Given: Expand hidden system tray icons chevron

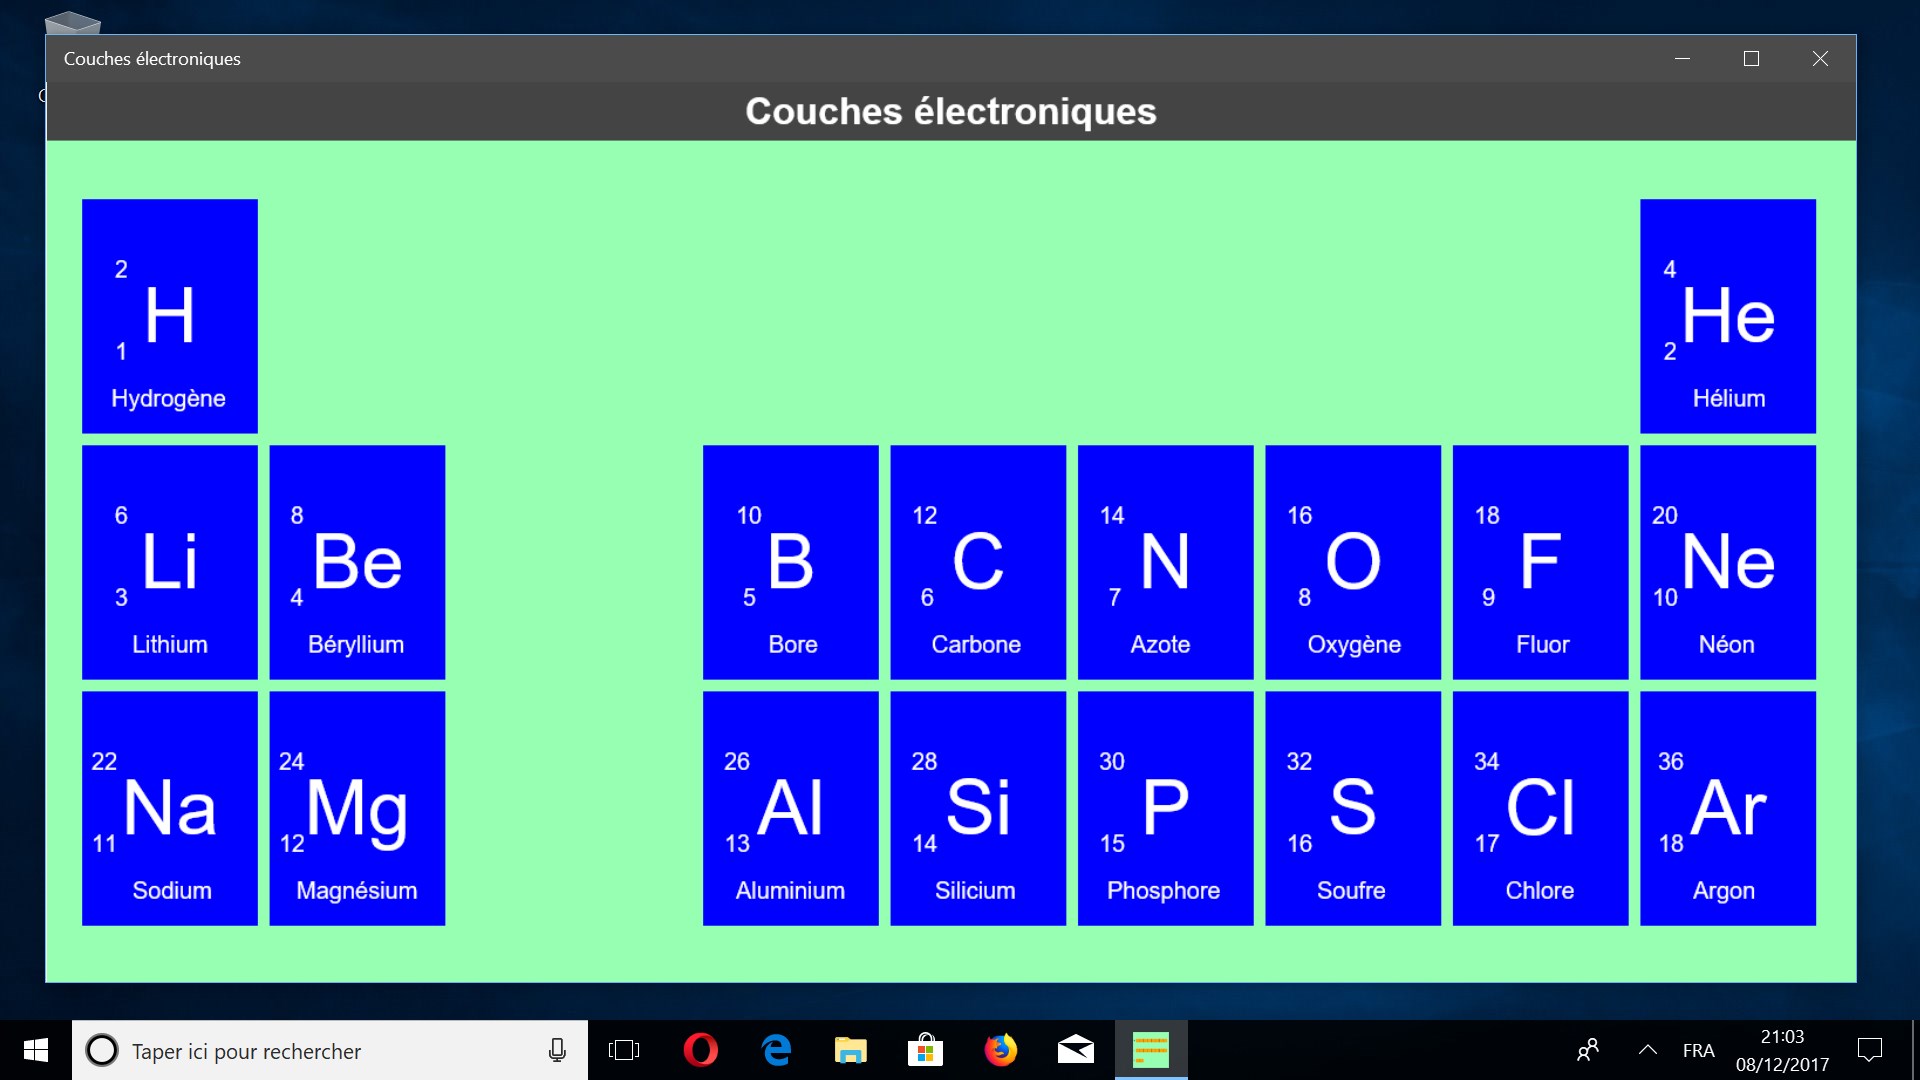Looking at the screenshot, I should (x=1647, y=1050).
